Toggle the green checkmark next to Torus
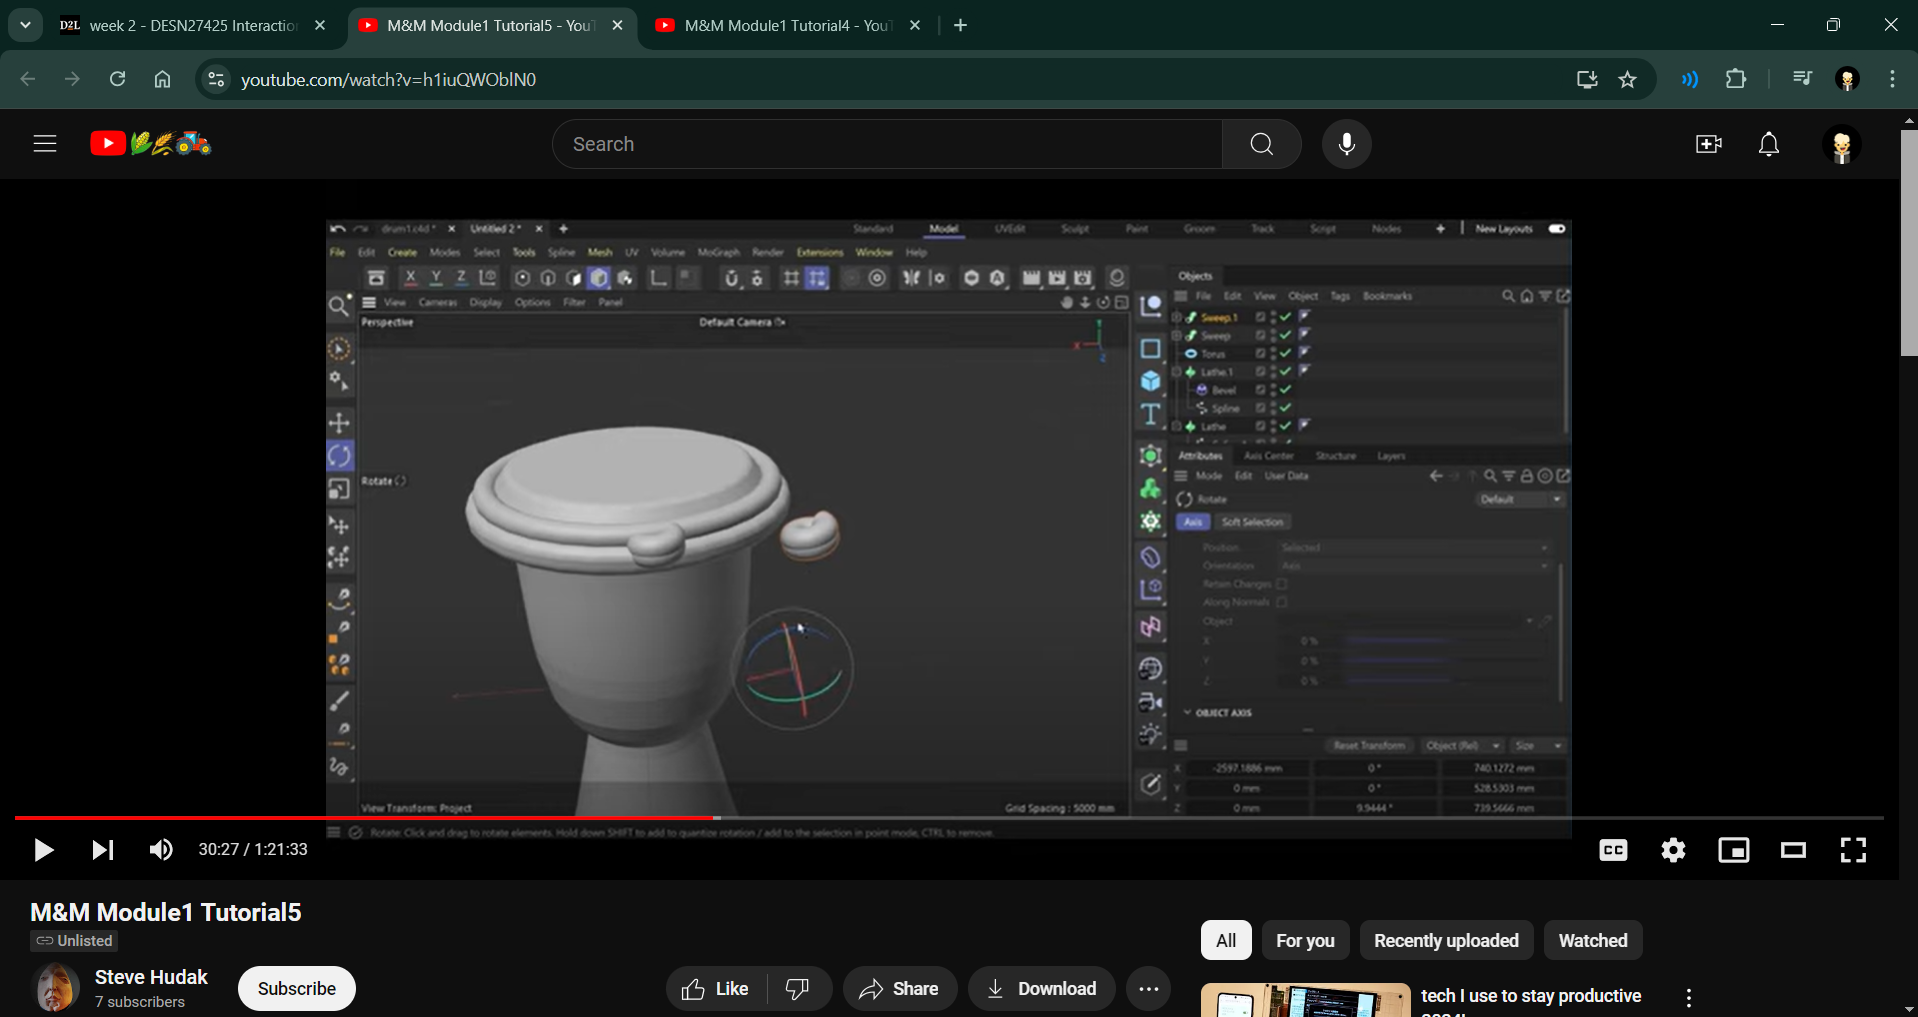This screenshot has height=1017, width=1918. tap(1286, 354)
